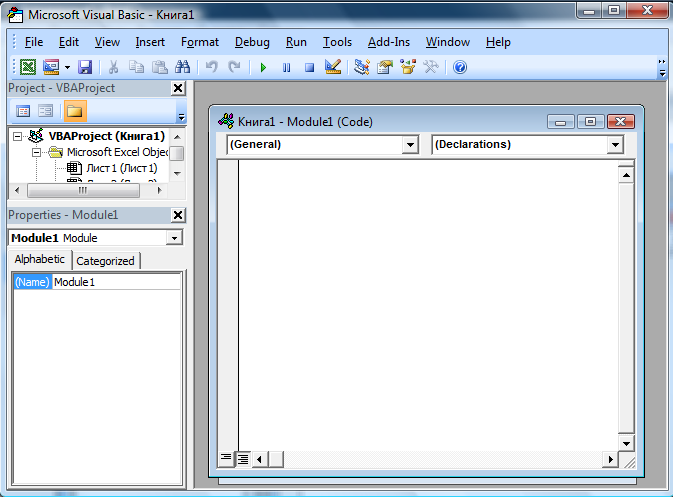
Task: Click the Reset stop icon
Action: click(x=309, y=67)
